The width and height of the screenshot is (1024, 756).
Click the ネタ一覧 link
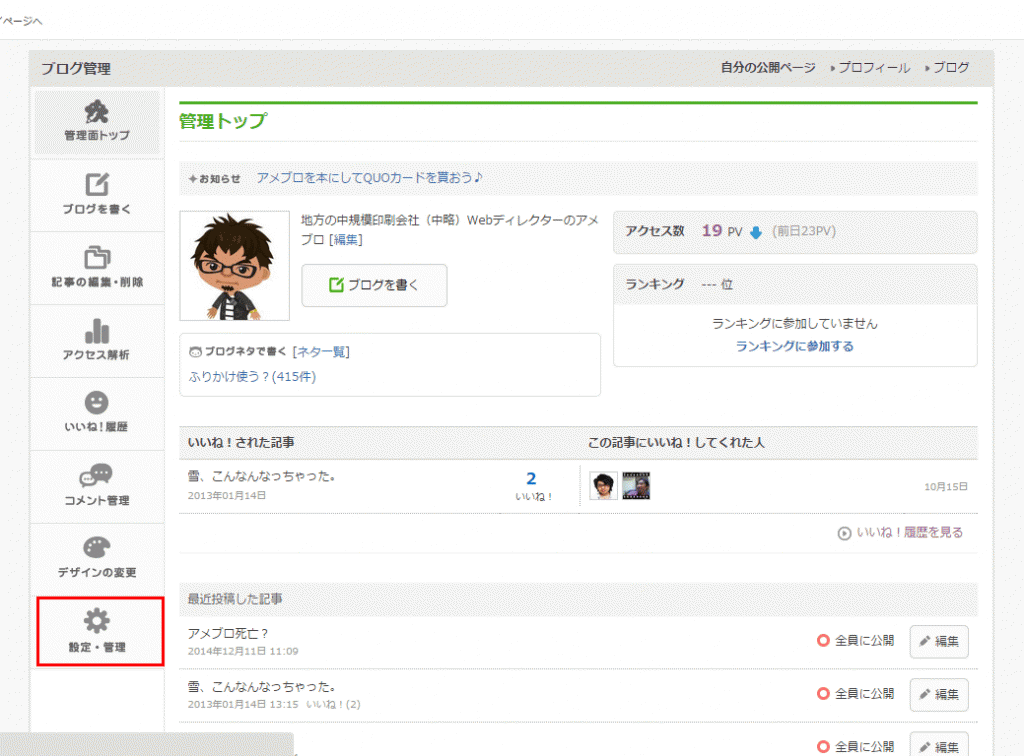(x=321, y=352)
